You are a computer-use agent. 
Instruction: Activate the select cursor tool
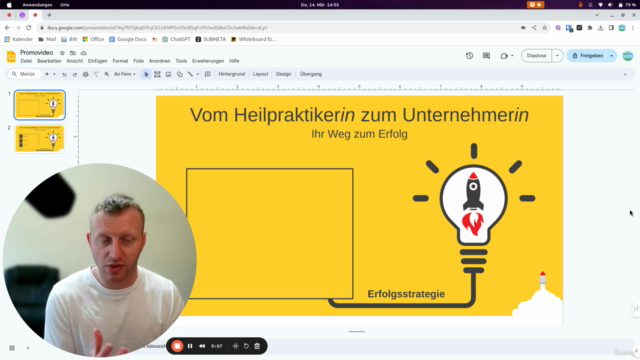146,74
